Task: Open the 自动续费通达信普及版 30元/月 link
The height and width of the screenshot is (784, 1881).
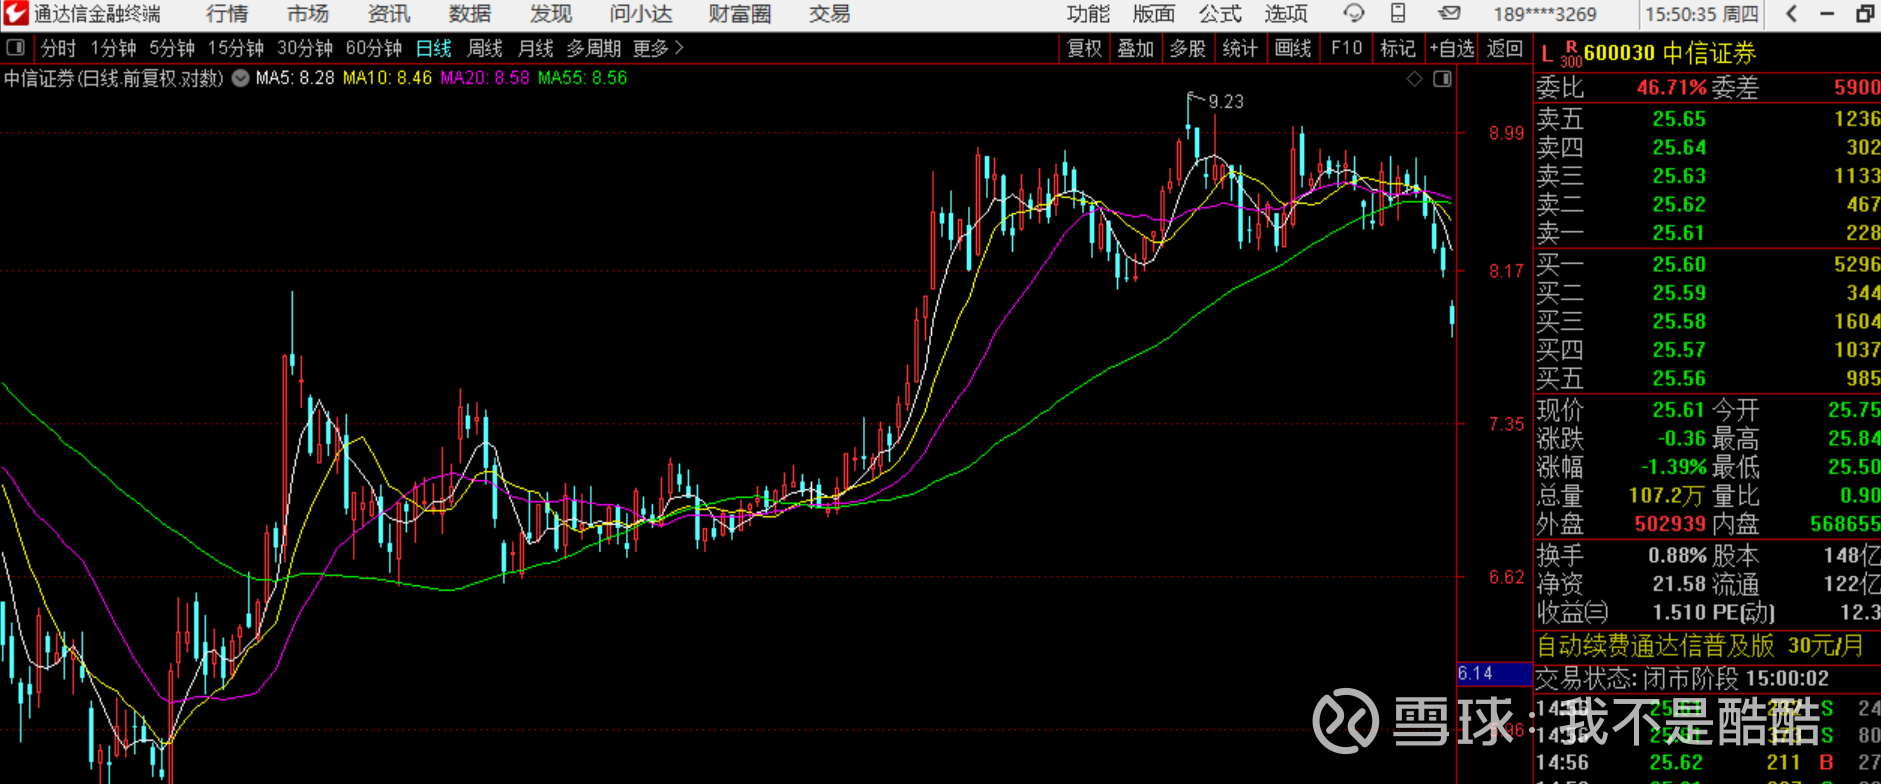Action: (1700, 646)
